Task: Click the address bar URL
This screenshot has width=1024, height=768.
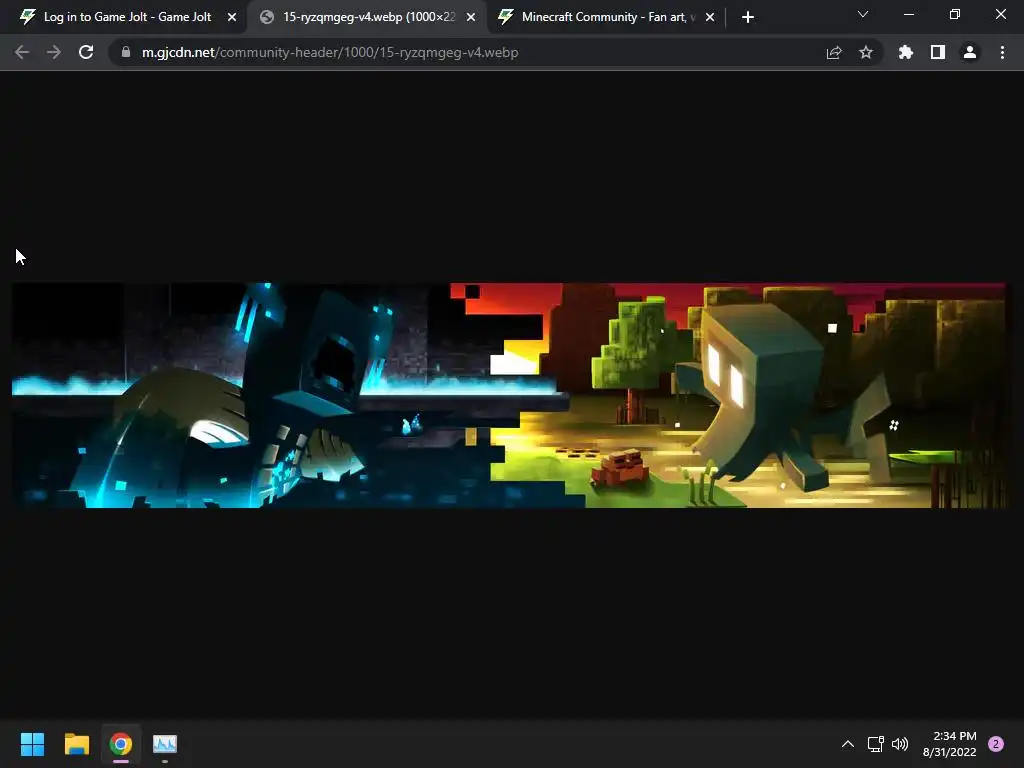Action: (x=330, y=52)
